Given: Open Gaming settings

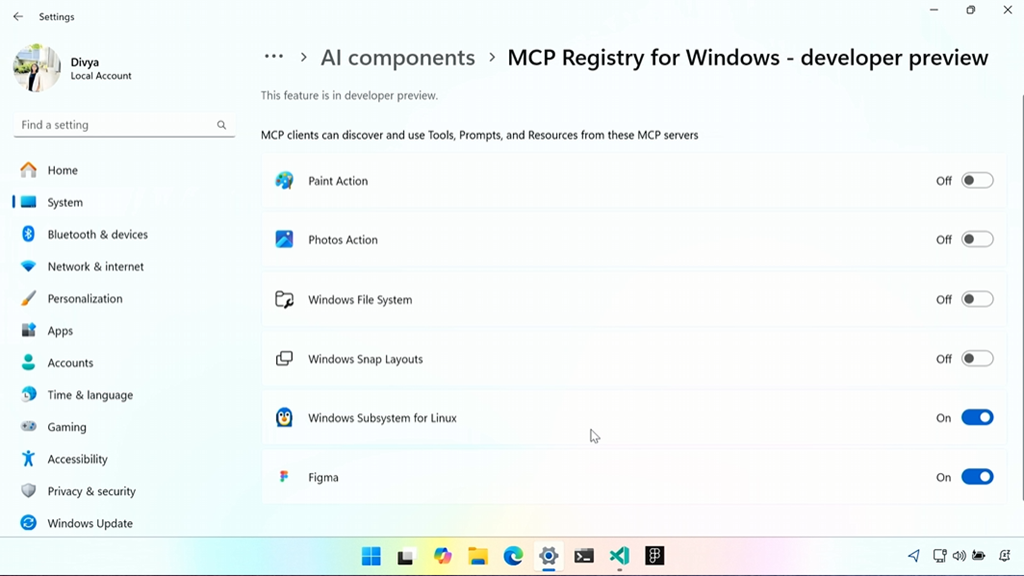Looking at the screenshot, I should point(124,426).
